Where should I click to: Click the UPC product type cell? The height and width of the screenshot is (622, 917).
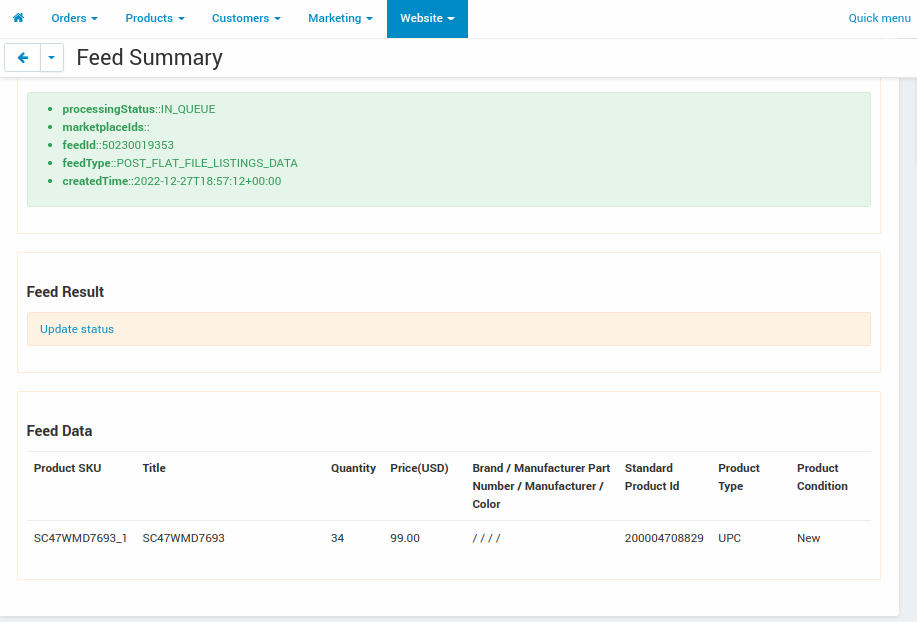728,538
